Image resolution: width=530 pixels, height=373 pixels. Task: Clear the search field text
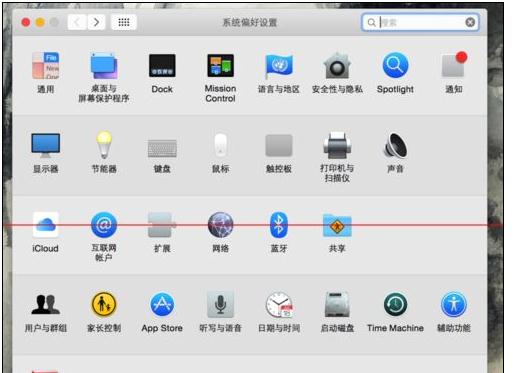tap(470, 22)
